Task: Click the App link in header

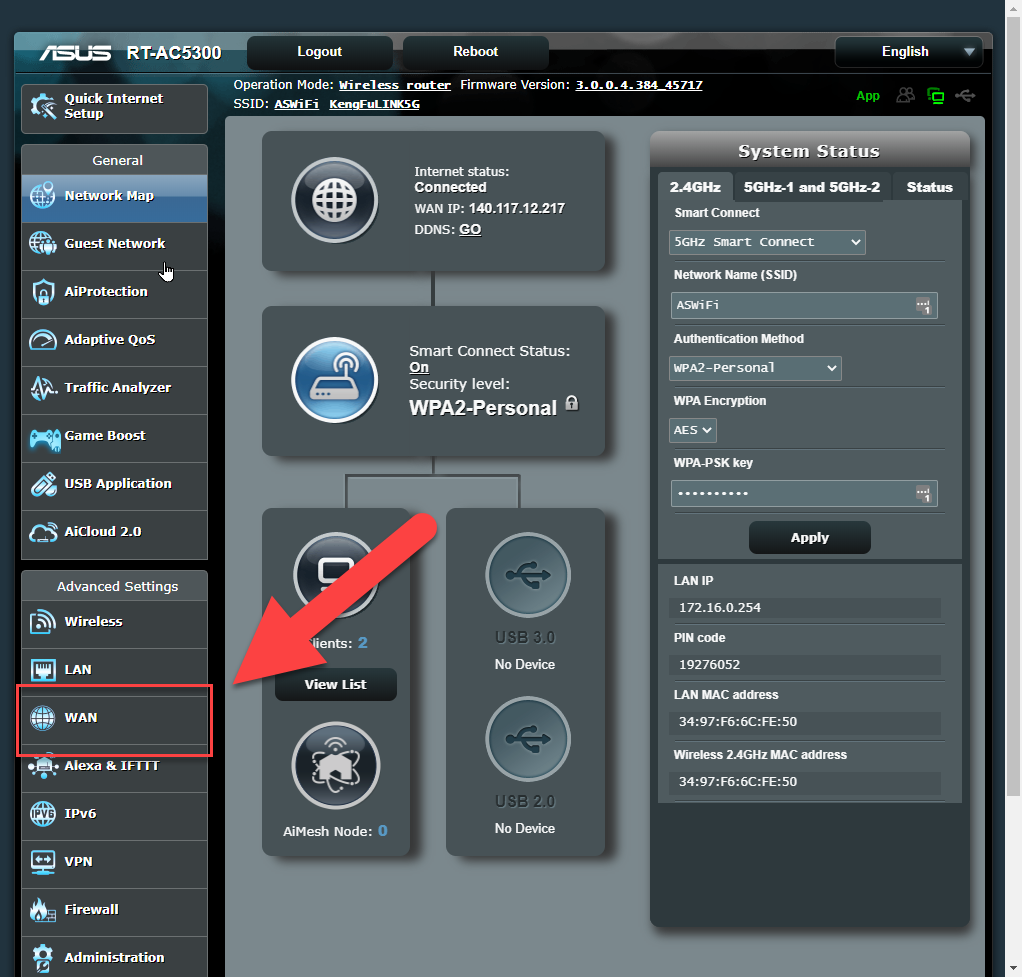Action: [x=868, y=96]
